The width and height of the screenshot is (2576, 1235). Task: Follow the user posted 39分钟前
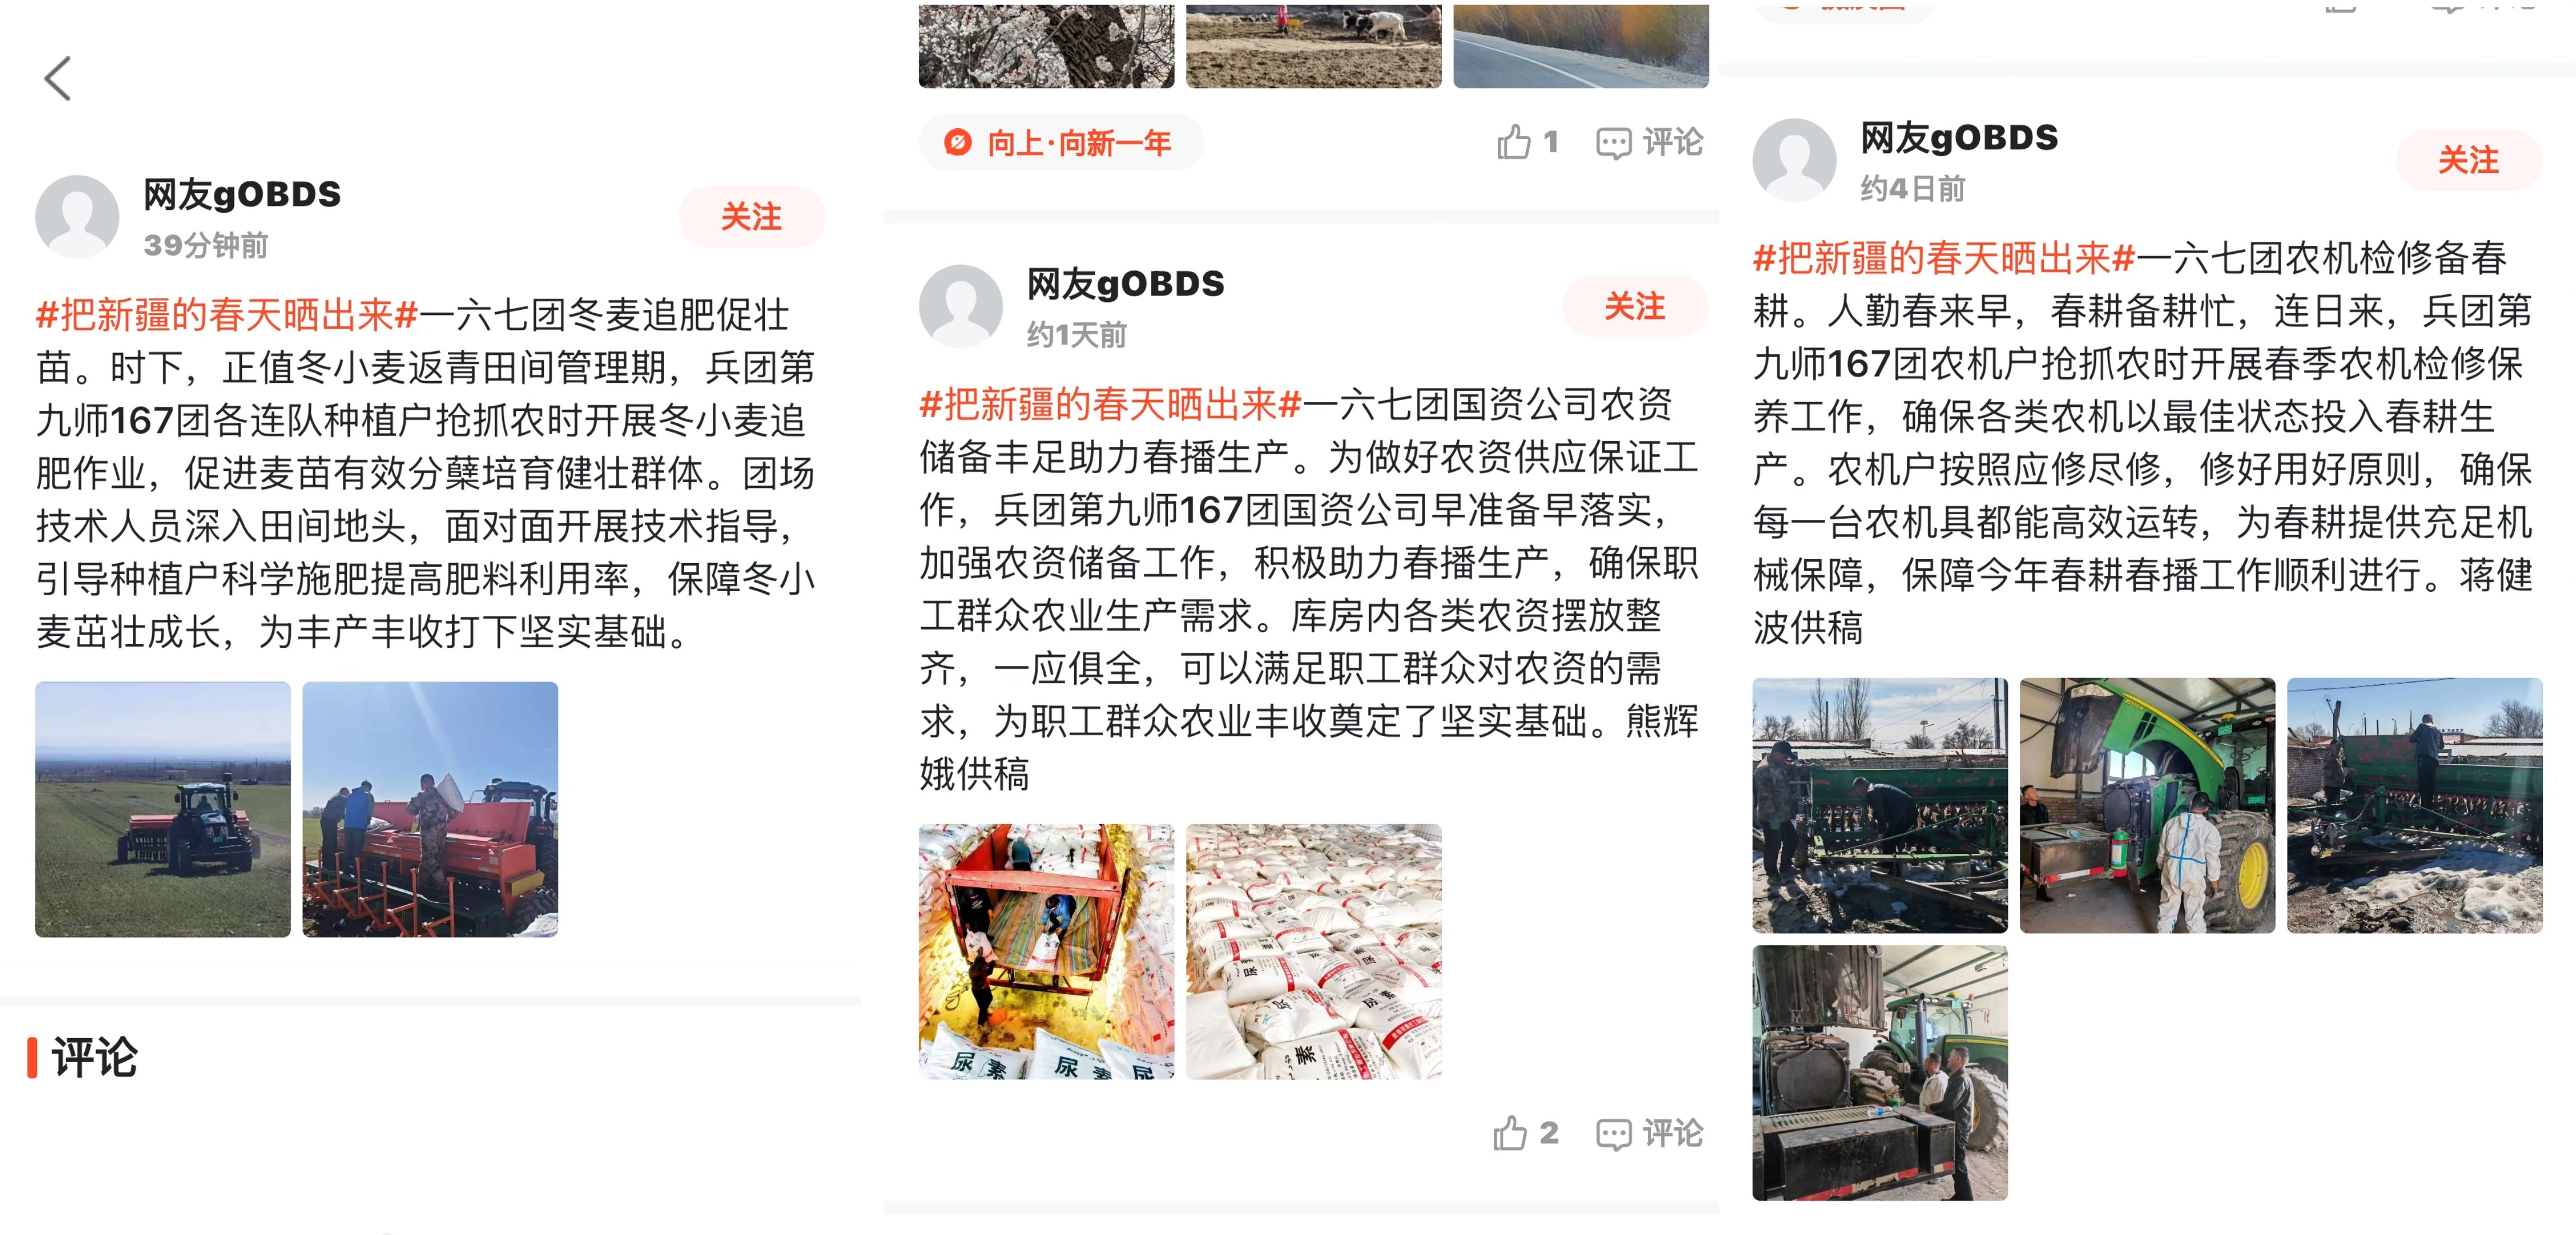point(752,217)
